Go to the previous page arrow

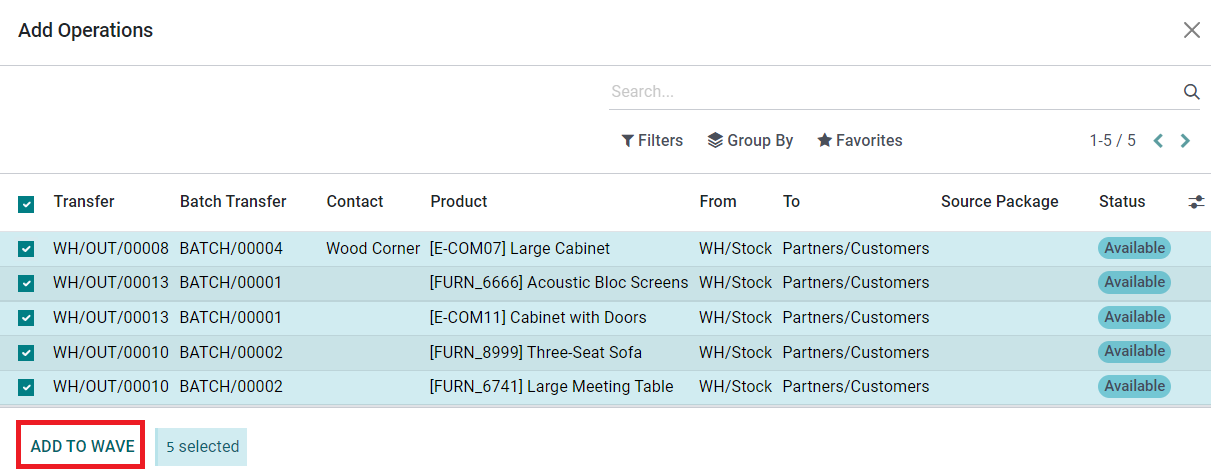[x=1158, y=141]
